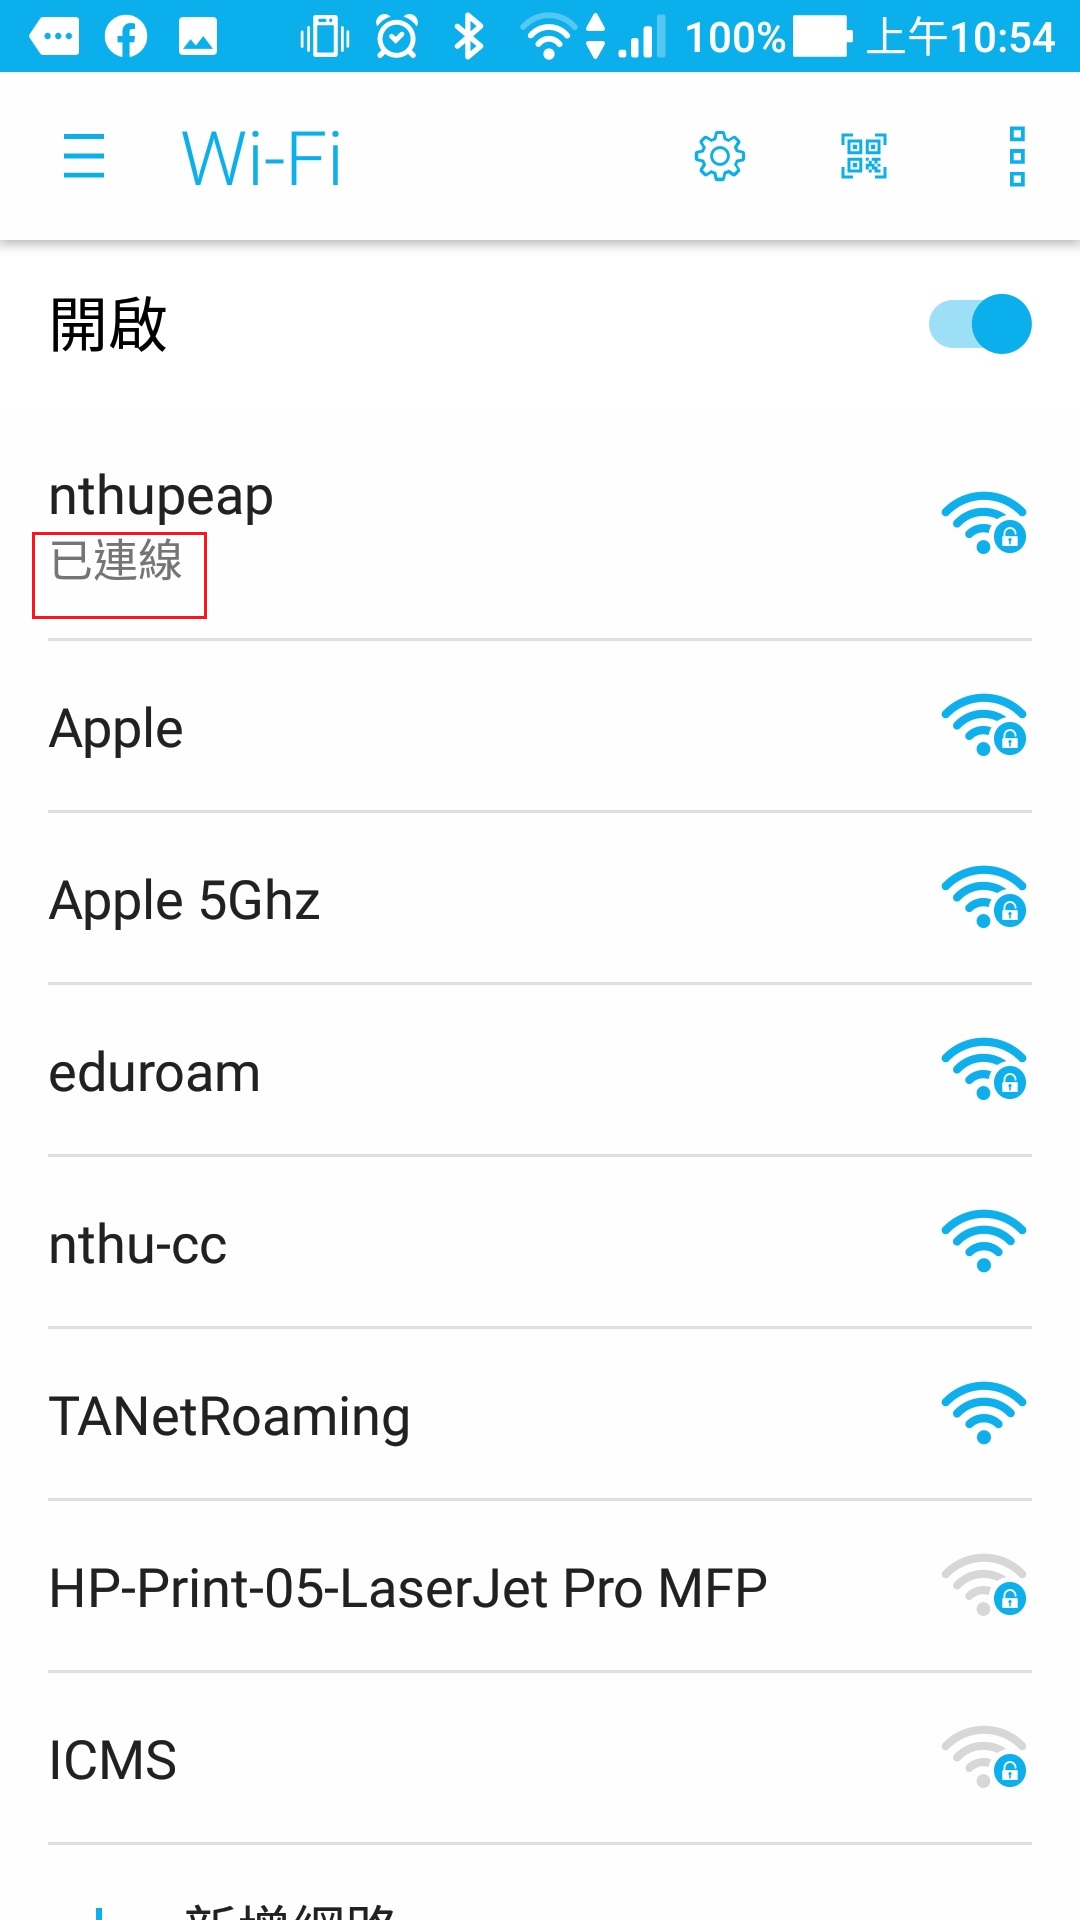Tap the Facebook notification icon in status bar
The height and width of the screenshot is (1920, 1080).
click(126, 37)
